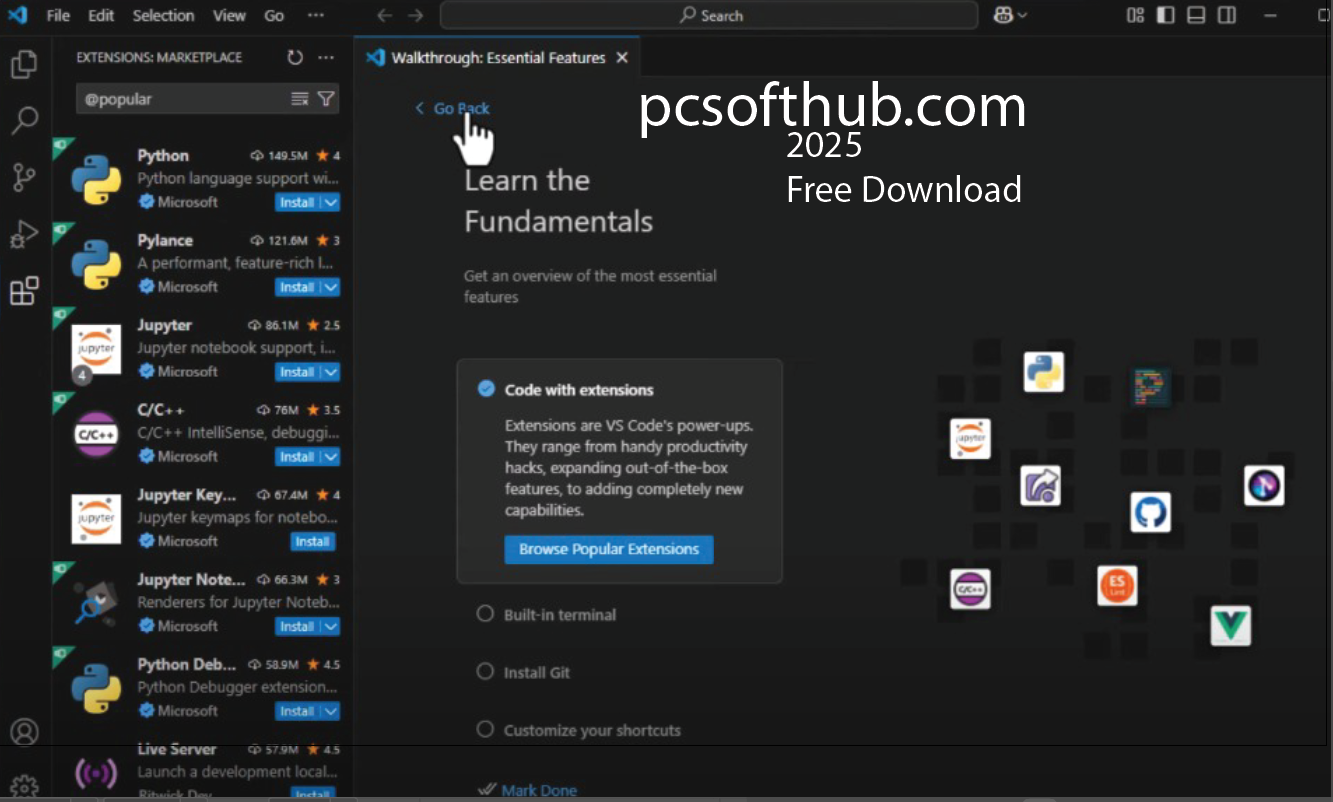Toggle Secondary Side Bar layout icon
This screenshot has height=802, width=1333.
click(1227, 15)
